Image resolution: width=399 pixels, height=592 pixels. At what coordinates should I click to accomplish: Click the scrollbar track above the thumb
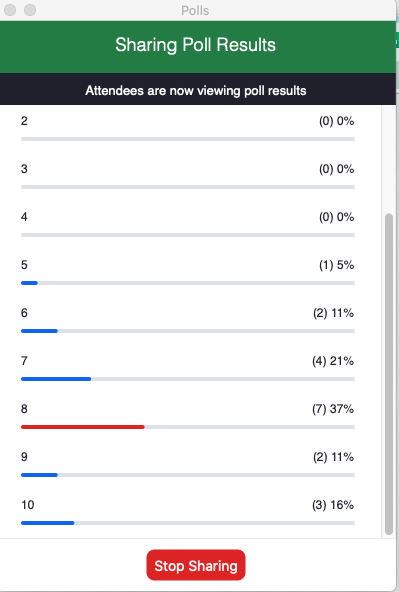[x=389, y=160]
